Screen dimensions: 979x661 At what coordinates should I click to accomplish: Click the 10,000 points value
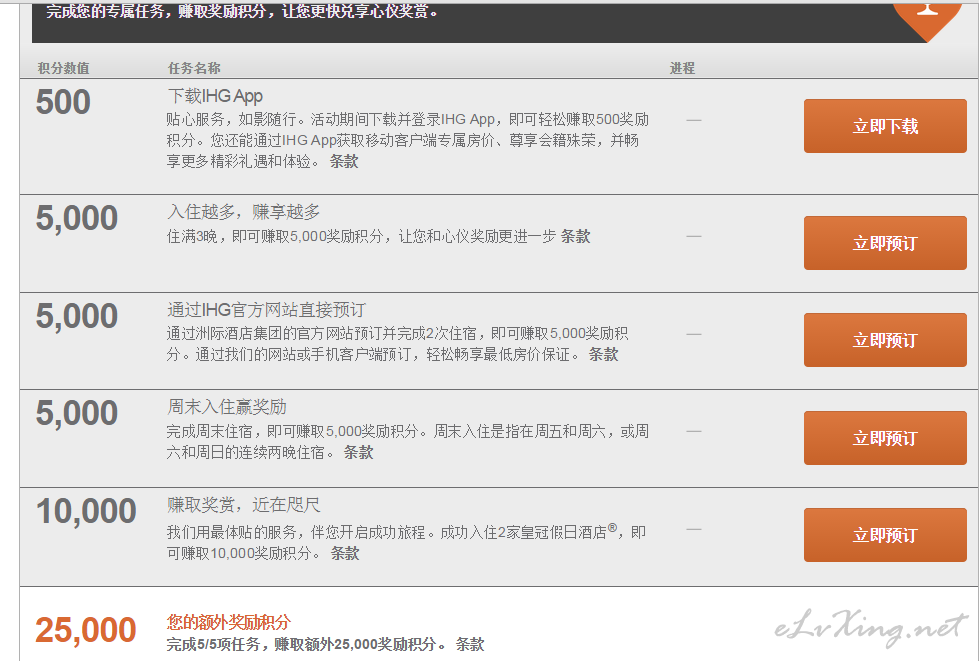coord(86,511)
